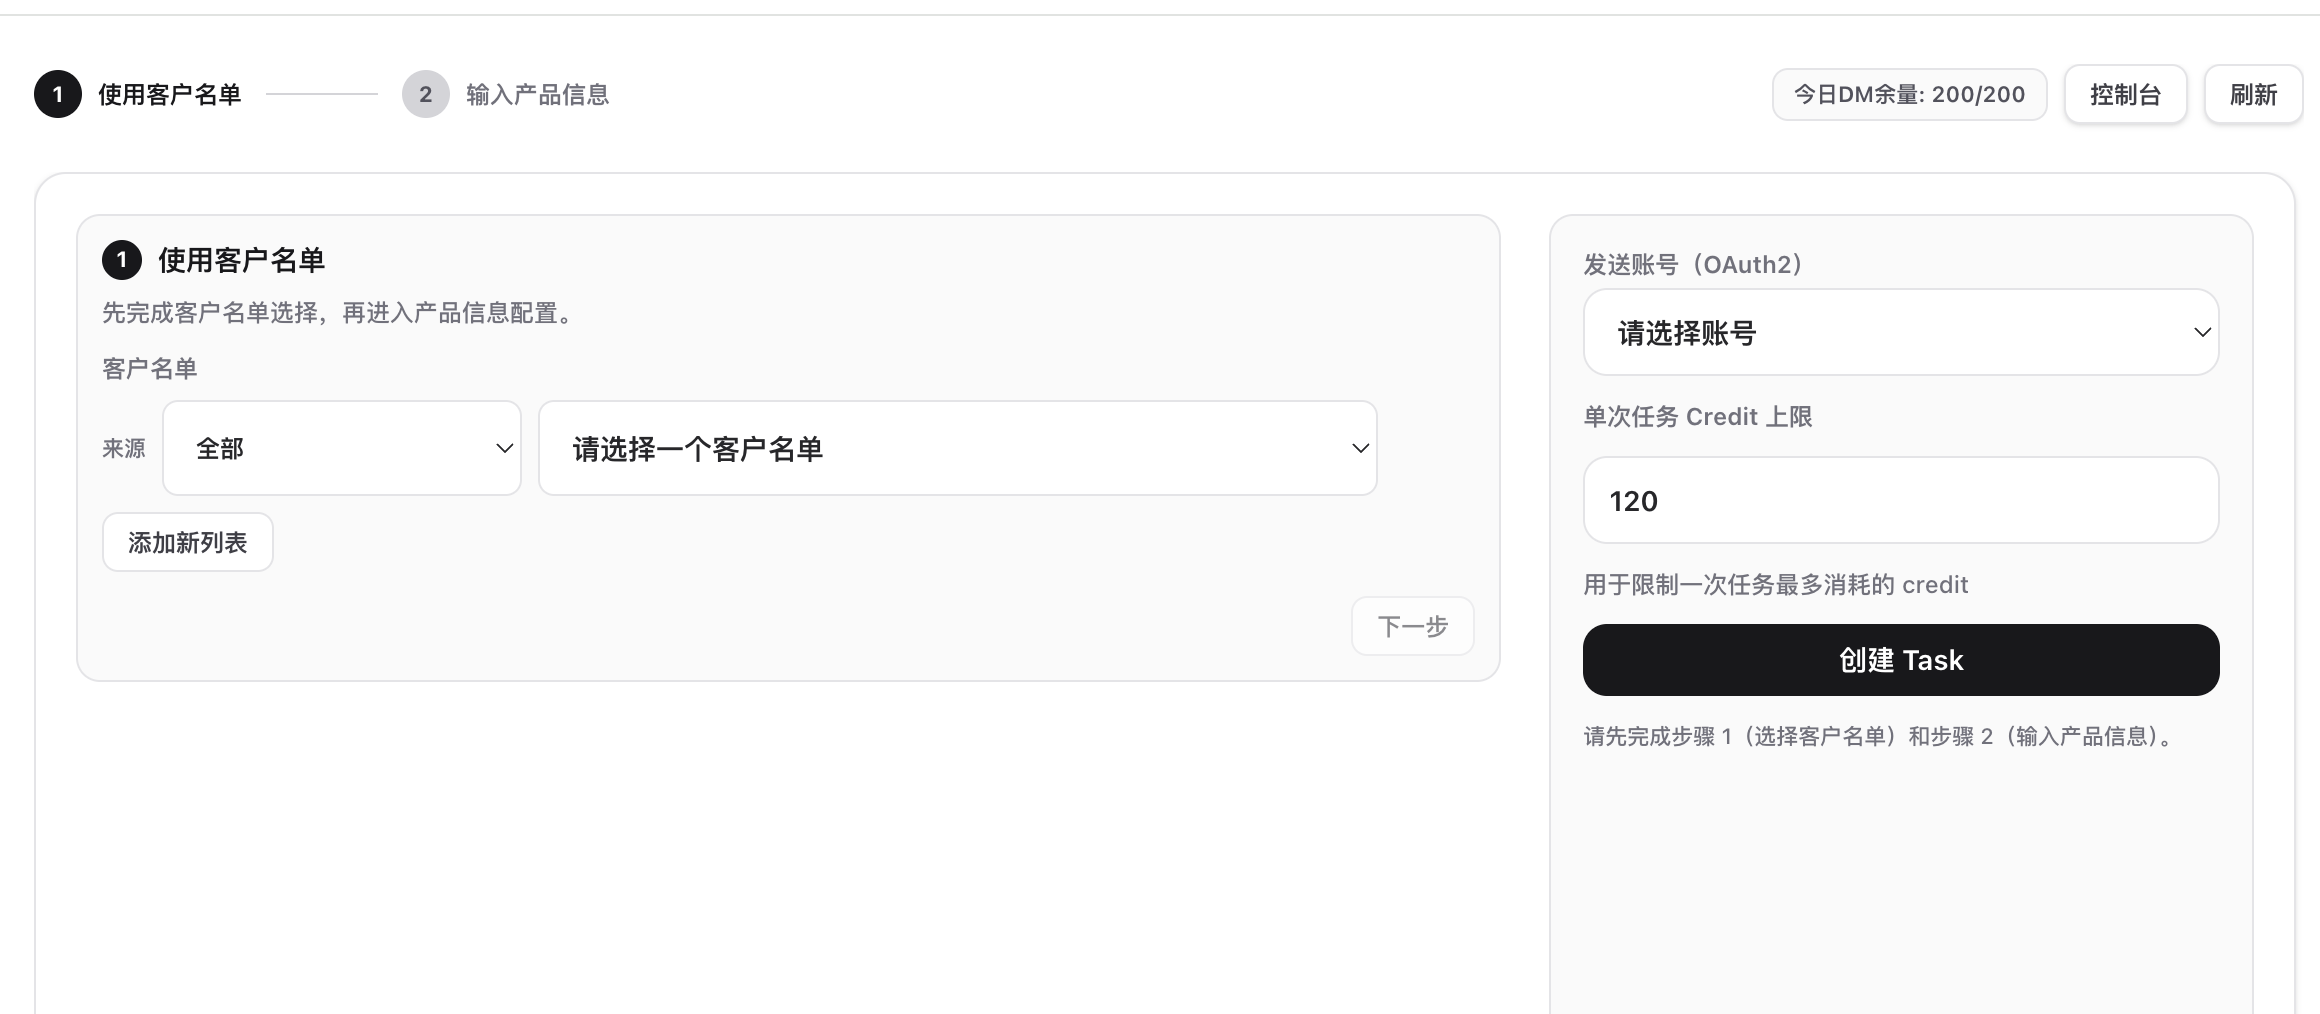The width and height of the screenshot is (2320, 1014).
Task: Click 添加新列表 to add a new list
Action: pyautogui.click(x=187, y=541)
